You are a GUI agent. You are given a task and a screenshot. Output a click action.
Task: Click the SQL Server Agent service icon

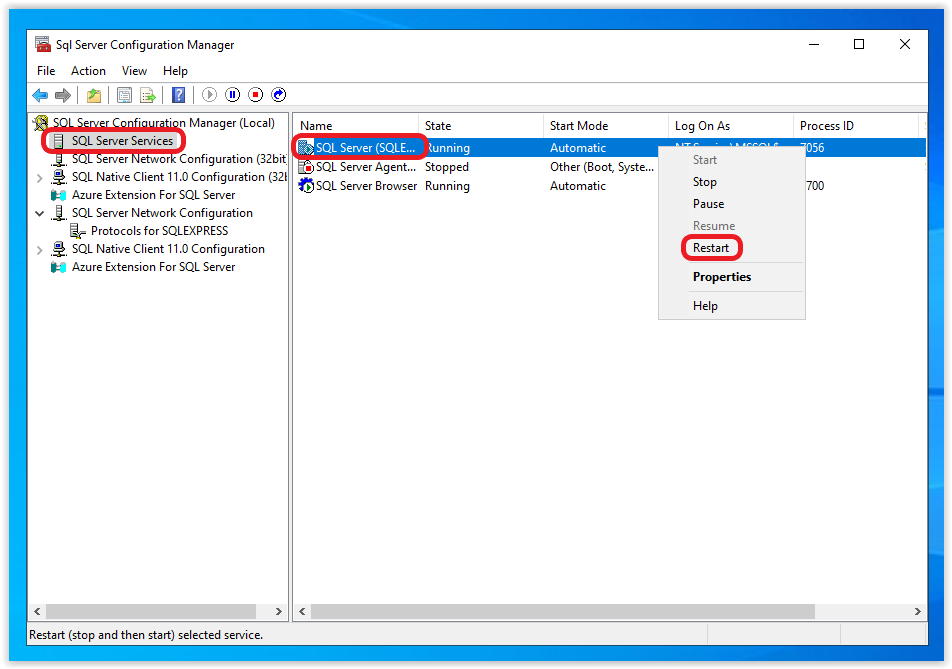click(x=306, y=167)
